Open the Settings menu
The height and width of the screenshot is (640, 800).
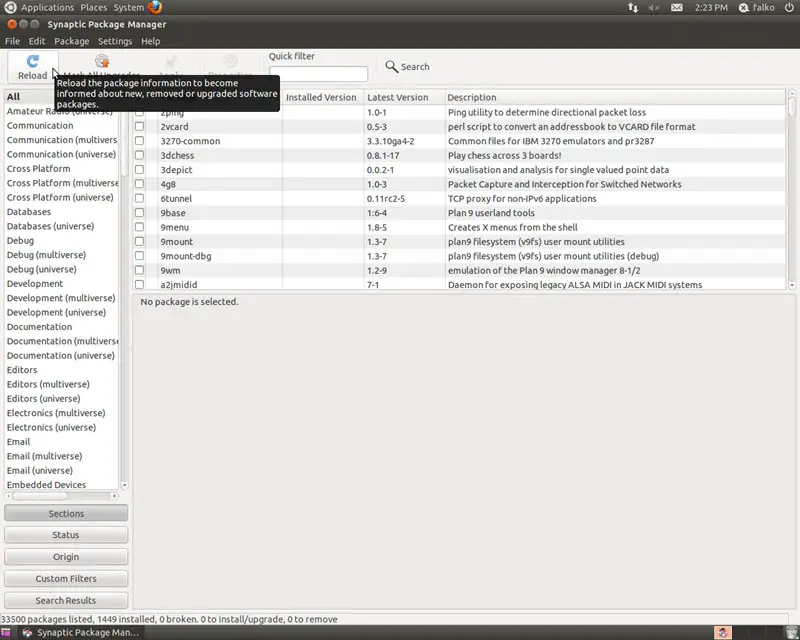(x=115, y=41)
